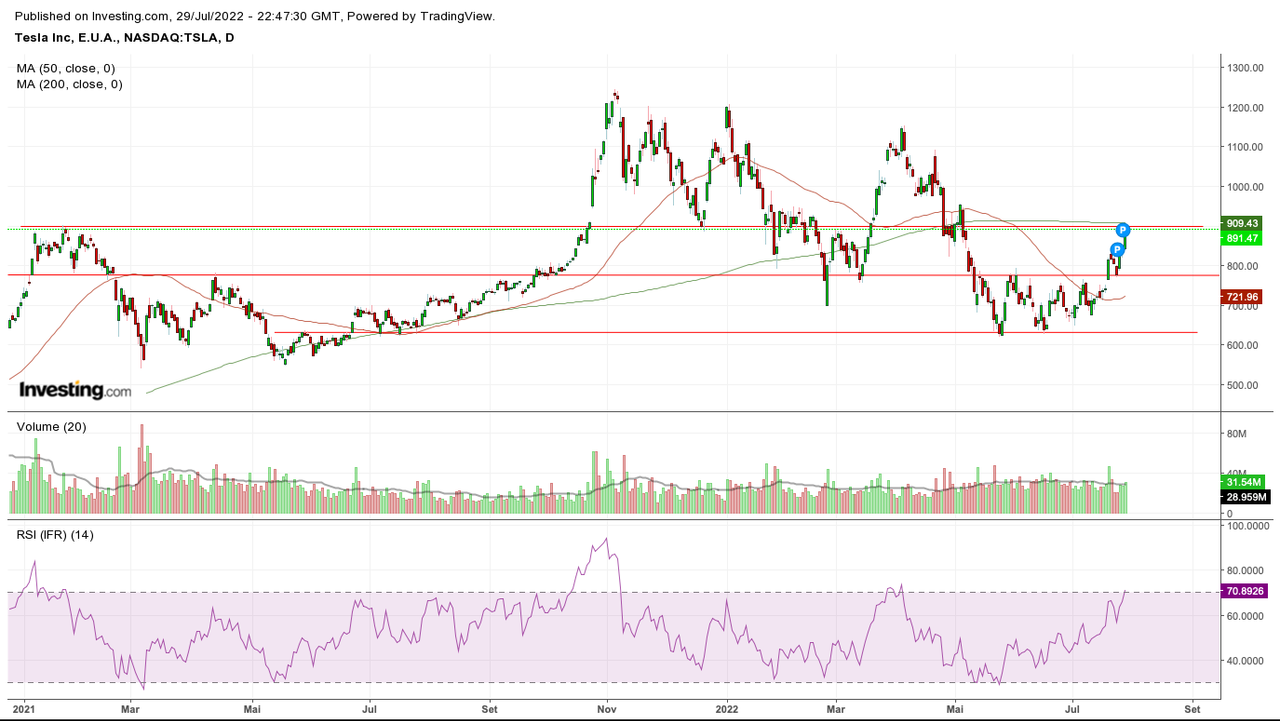Click the 909.43 price tag on the axis

pos(1242,223)
